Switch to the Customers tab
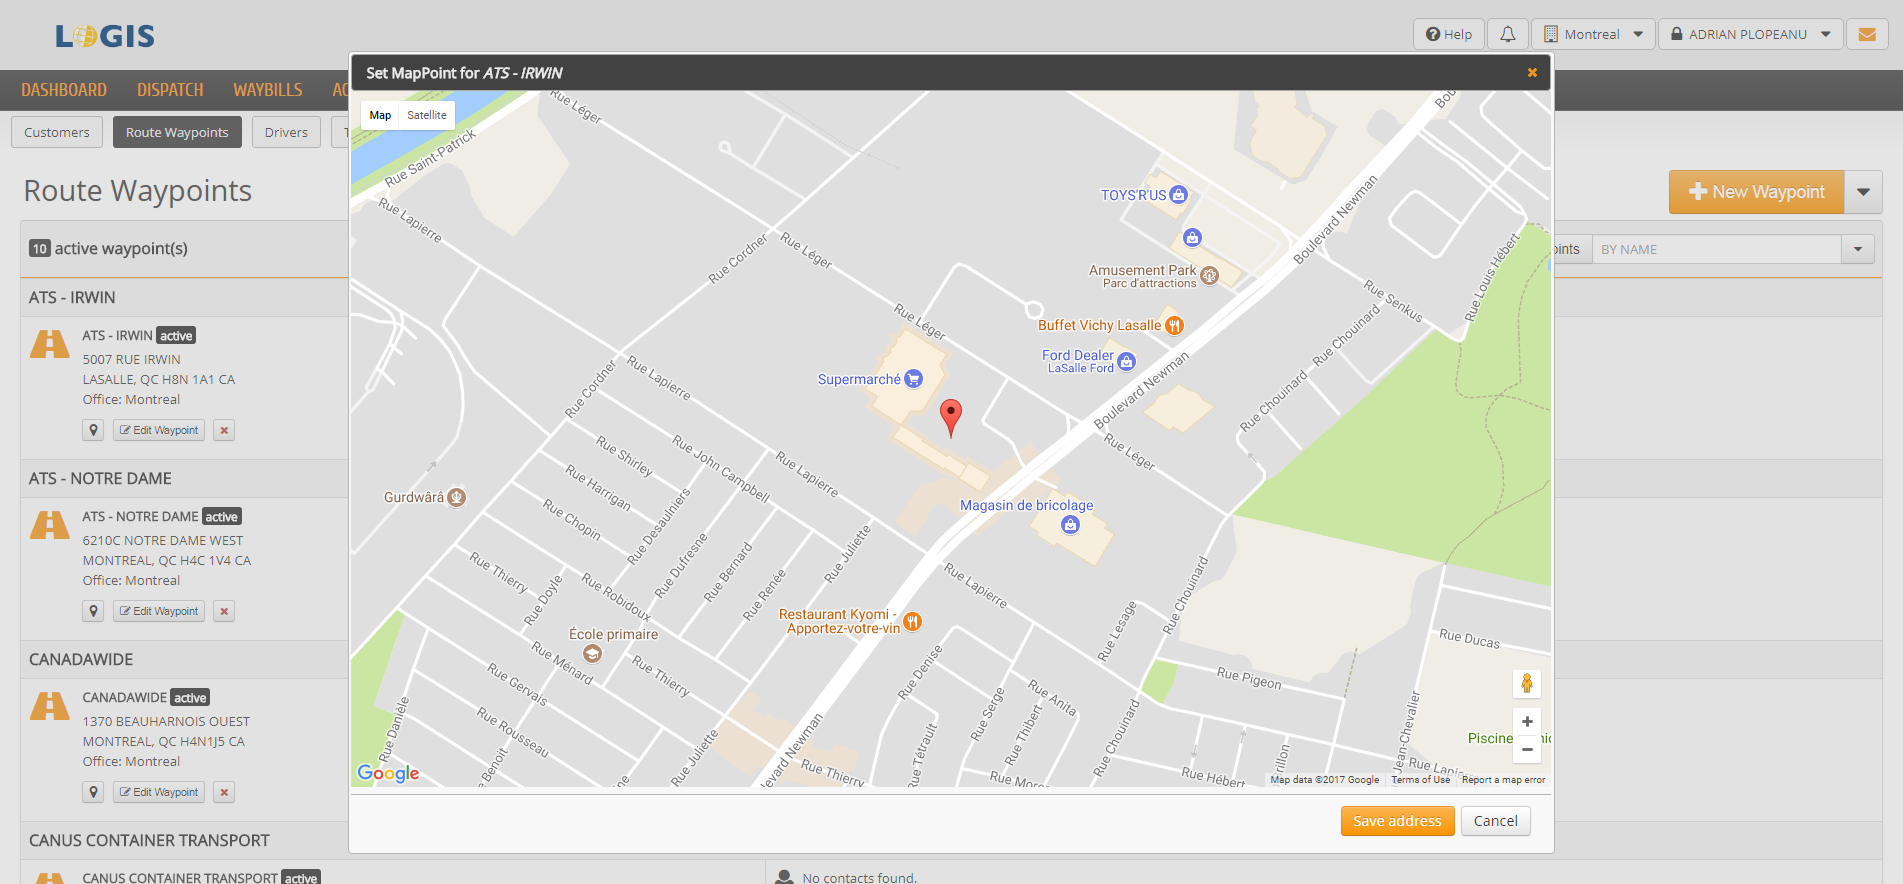1903x884 pixels. [57, 132]
